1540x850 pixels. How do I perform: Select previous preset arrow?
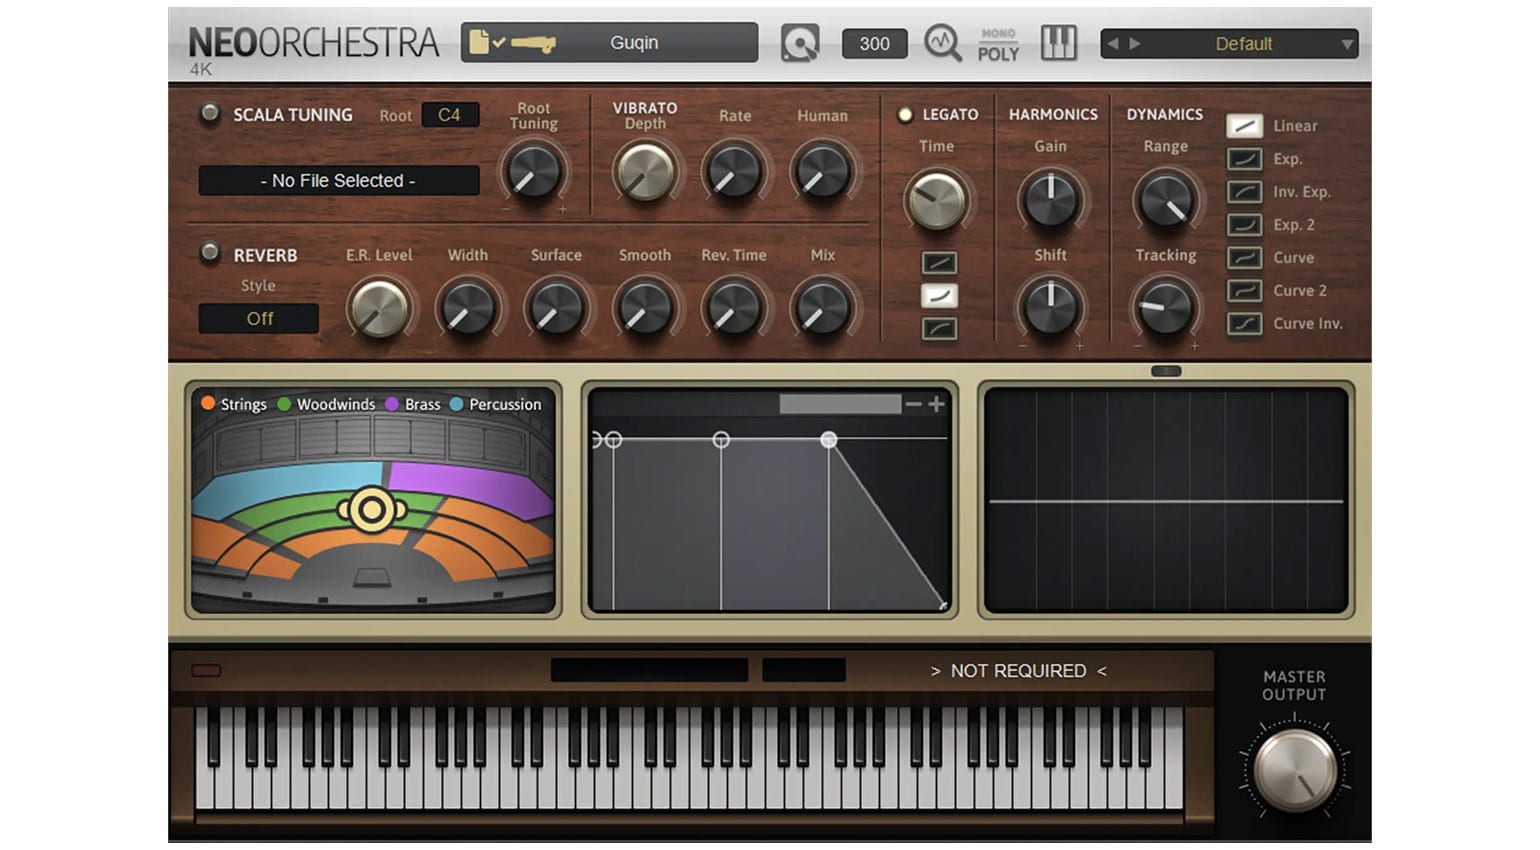1112,44
